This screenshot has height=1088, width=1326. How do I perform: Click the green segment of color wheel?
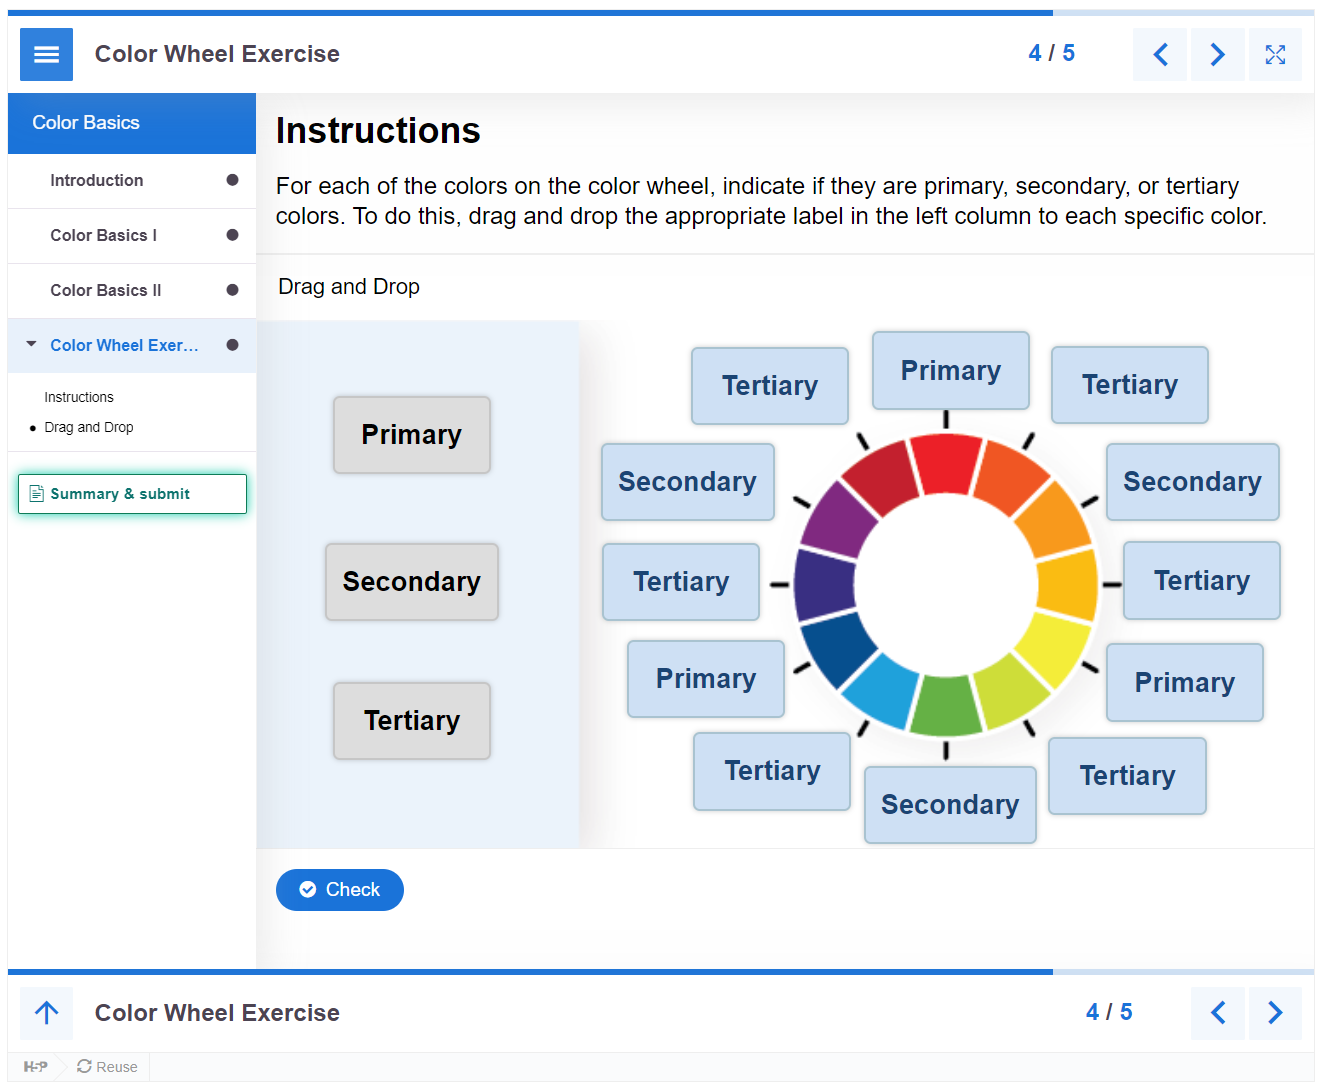[944, 706]
